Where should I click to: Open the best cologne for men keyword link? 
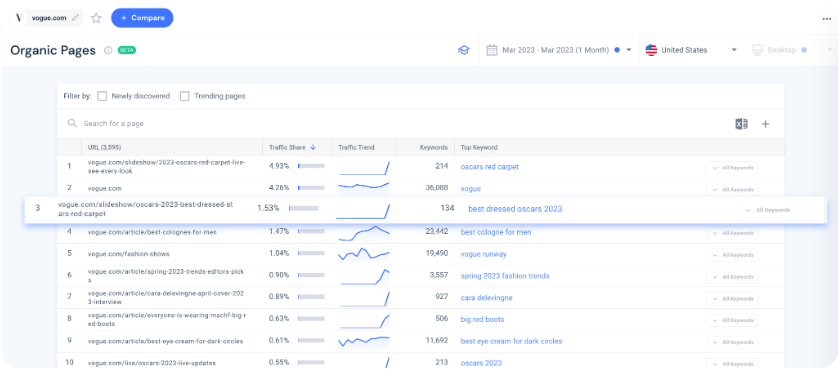click(496, 232)
